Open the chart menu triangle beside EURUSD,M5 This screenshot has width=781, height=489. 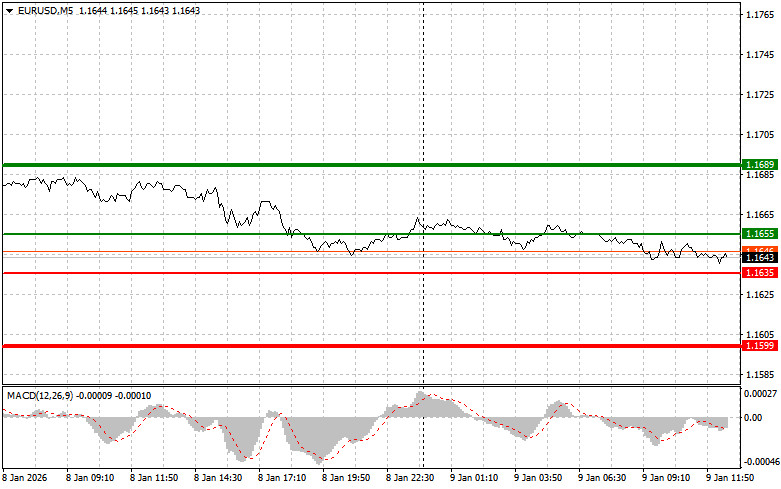pyautogui.click(x=9, y=11)
